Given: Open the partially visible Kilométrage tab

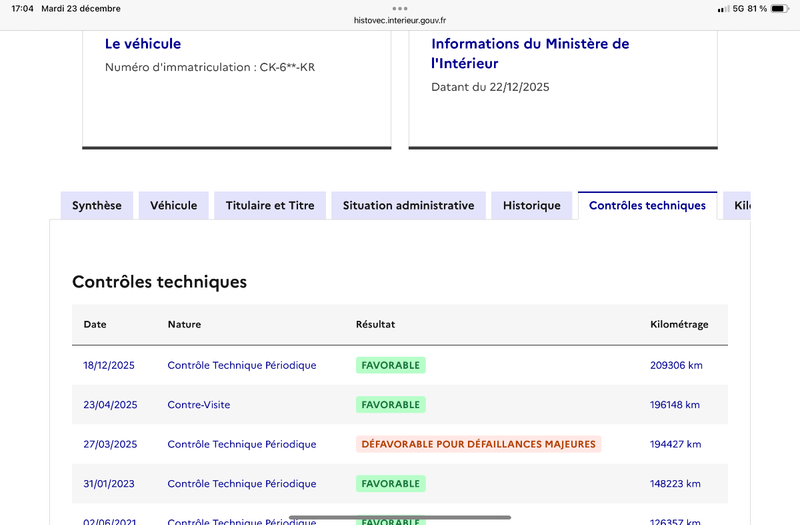Looking at the screenshot, I should tap(740, 205).
